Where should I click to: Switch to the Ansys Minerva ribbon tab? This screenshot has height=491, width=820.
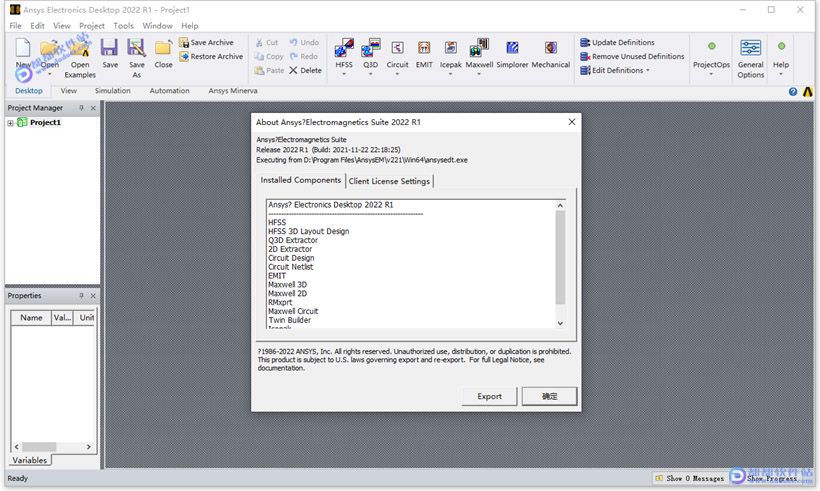pos(233,91)
